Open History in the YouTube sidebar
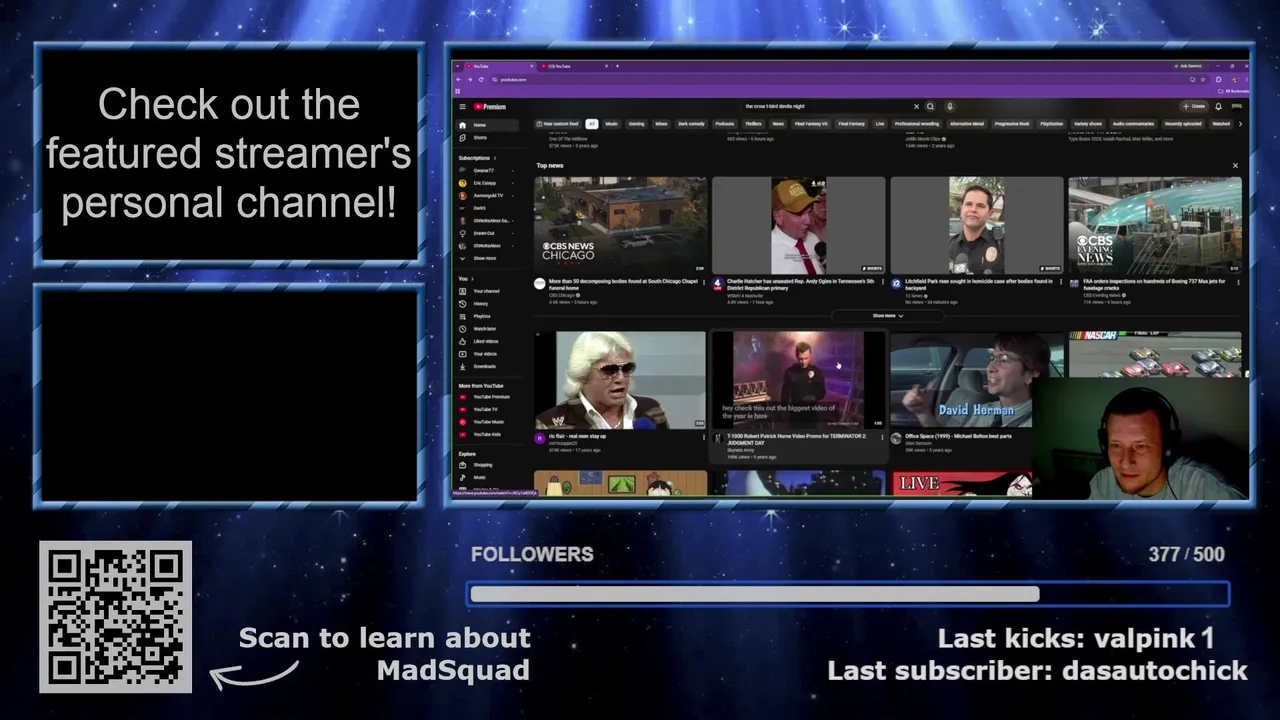1280x720 pixels. [487, 303]
